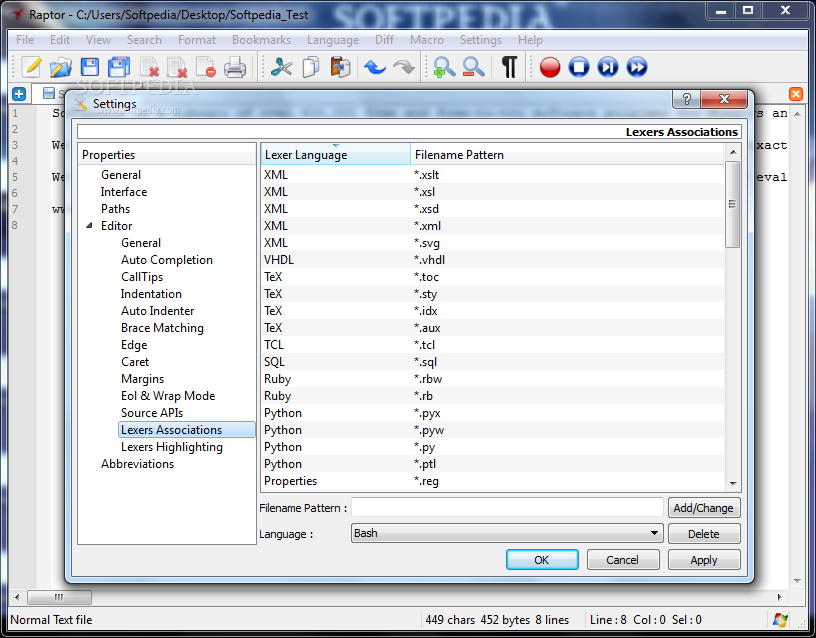Select the TeX *.sty row
The height and width of the screenshot is (638, 816).
pyautogui.click(x=492, y=294)
